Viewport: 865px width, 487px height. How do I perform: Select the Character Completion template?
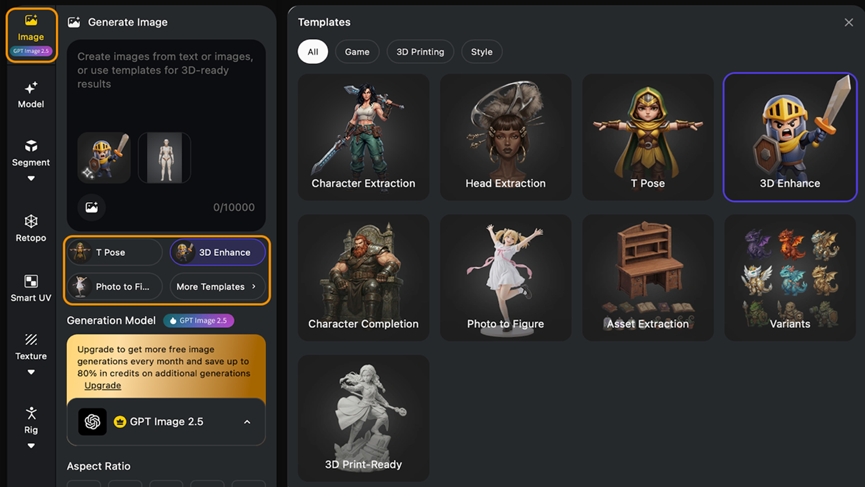(364, 277)
